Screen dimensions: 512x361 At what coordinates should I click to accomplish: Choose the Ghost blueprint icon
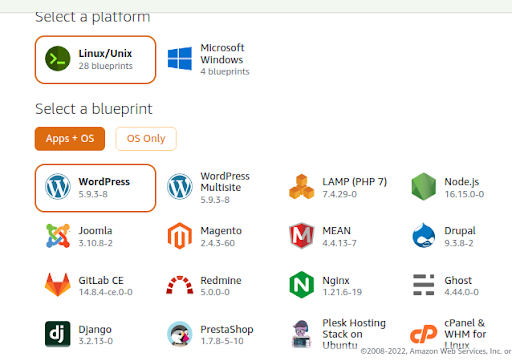tap(424, 285)
